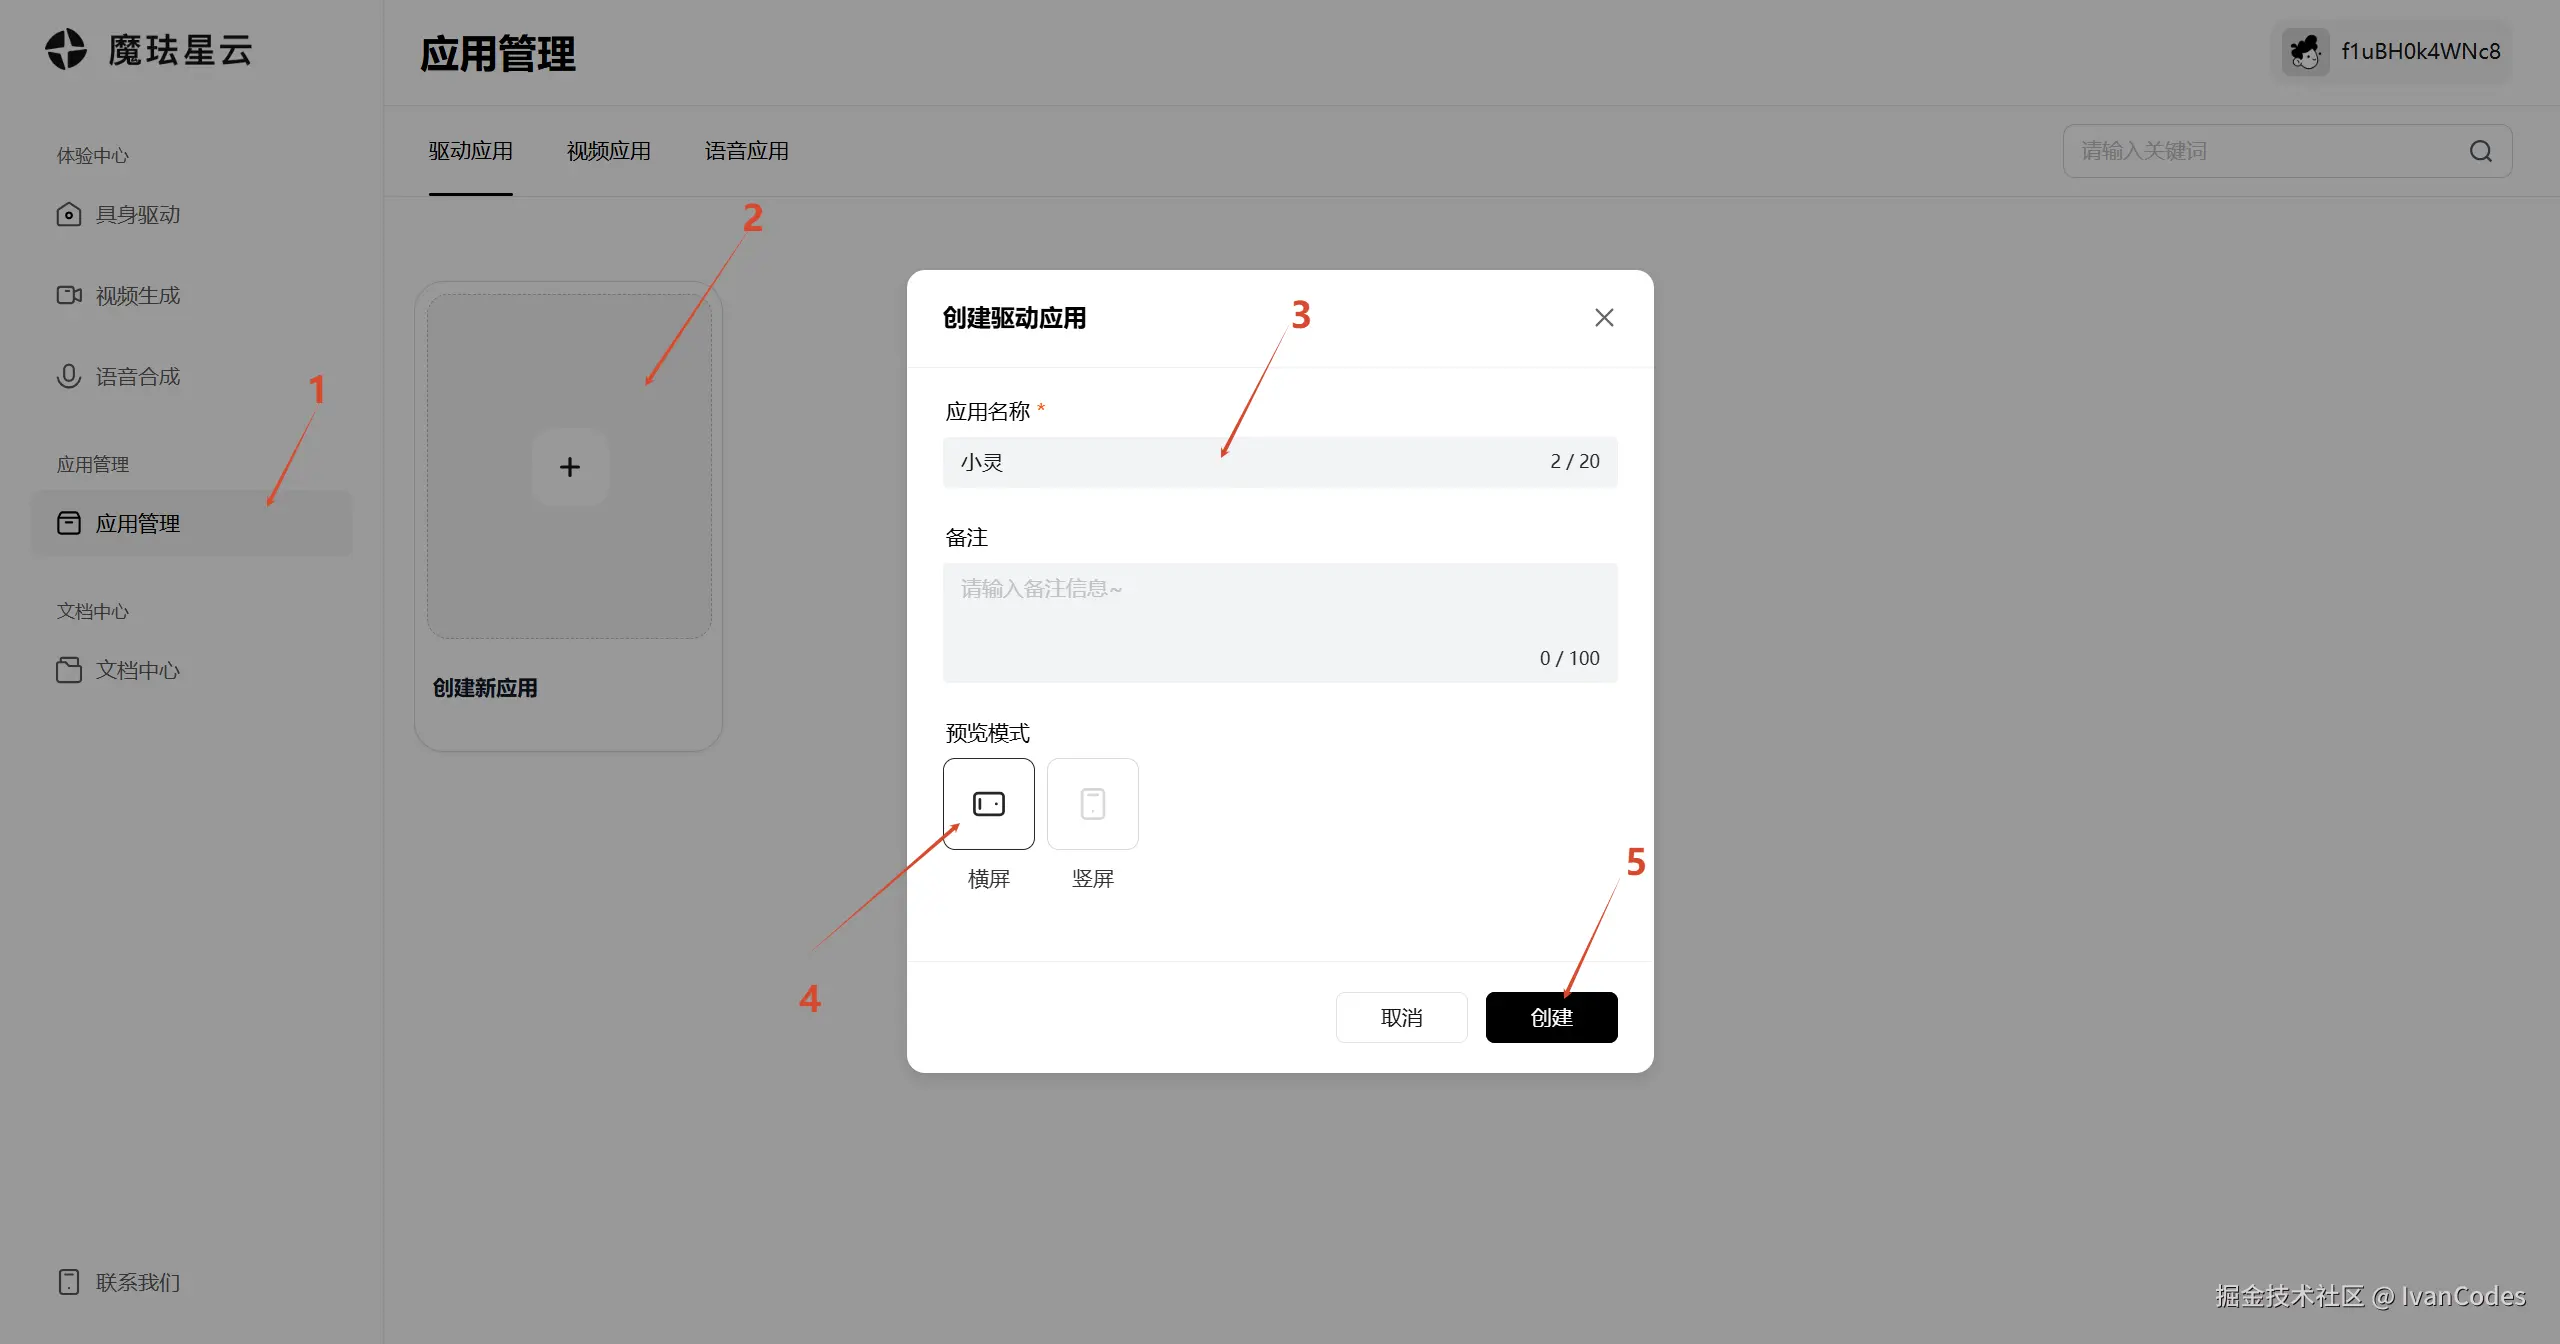Image resolution: width=2560 pixels, height=1344 pixels.
Task: Open 联系我们 at sidebar bottom
Action: pyautogui.click(x=119, y=1282)
